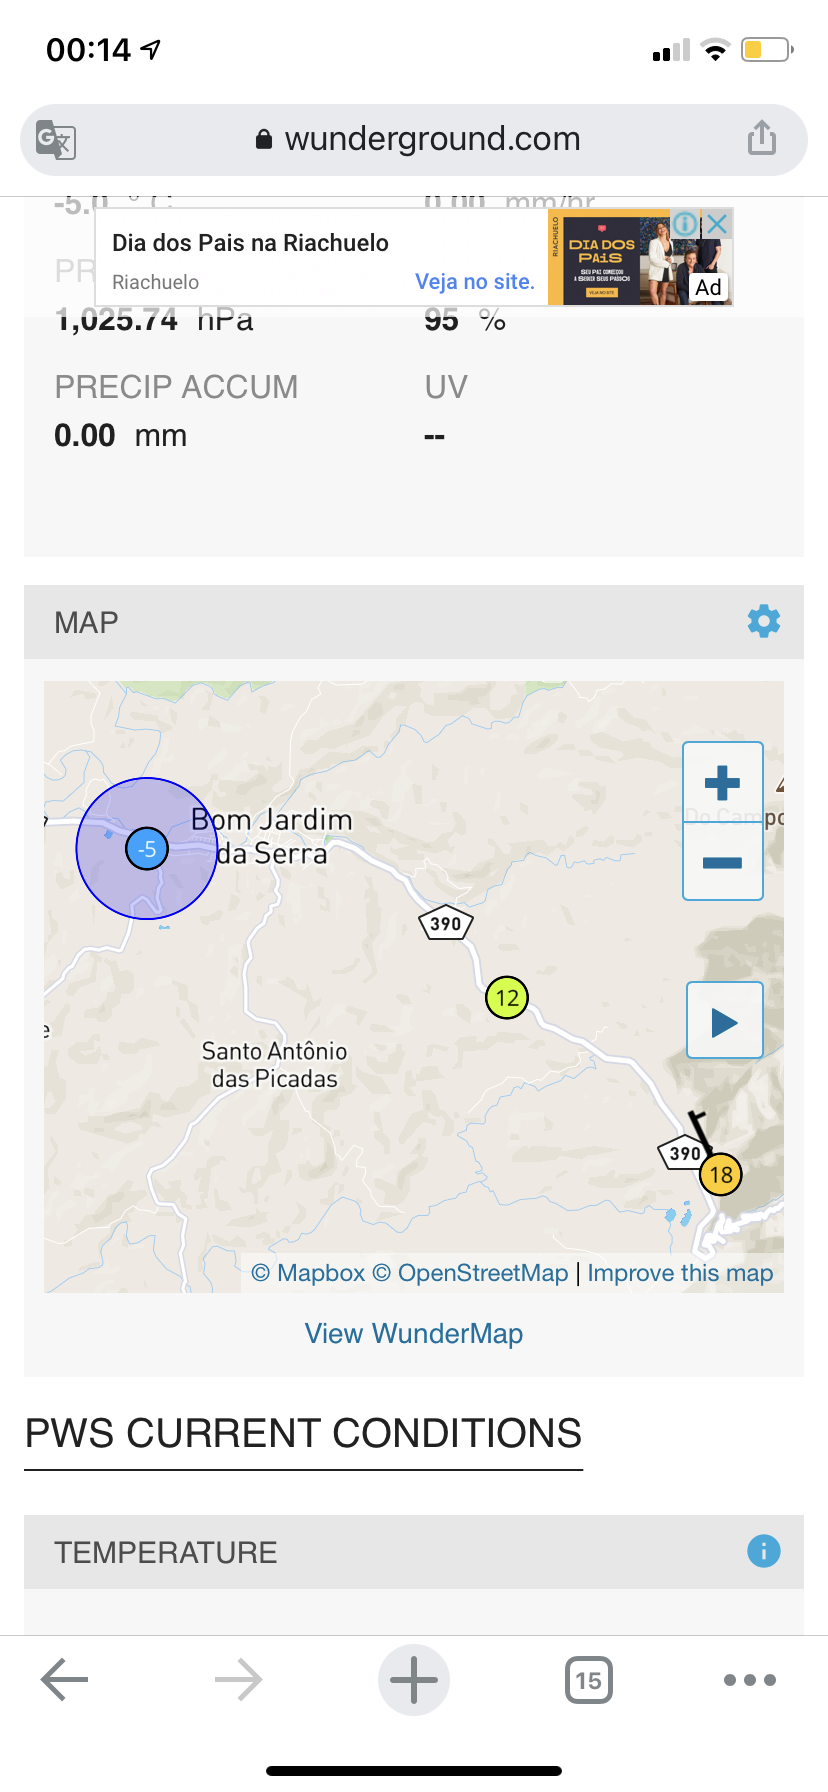
Task: Open Temperature info icon
Action: 764,1551
